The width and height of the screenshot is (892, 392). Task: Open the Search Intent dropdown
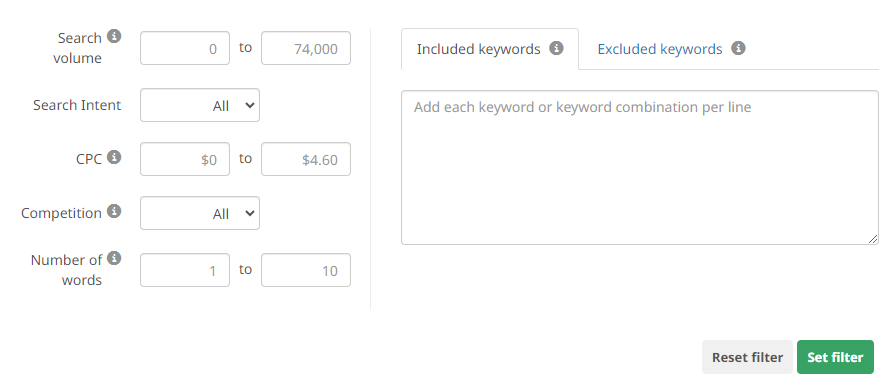pyautogui.click(x=200, y=105)
